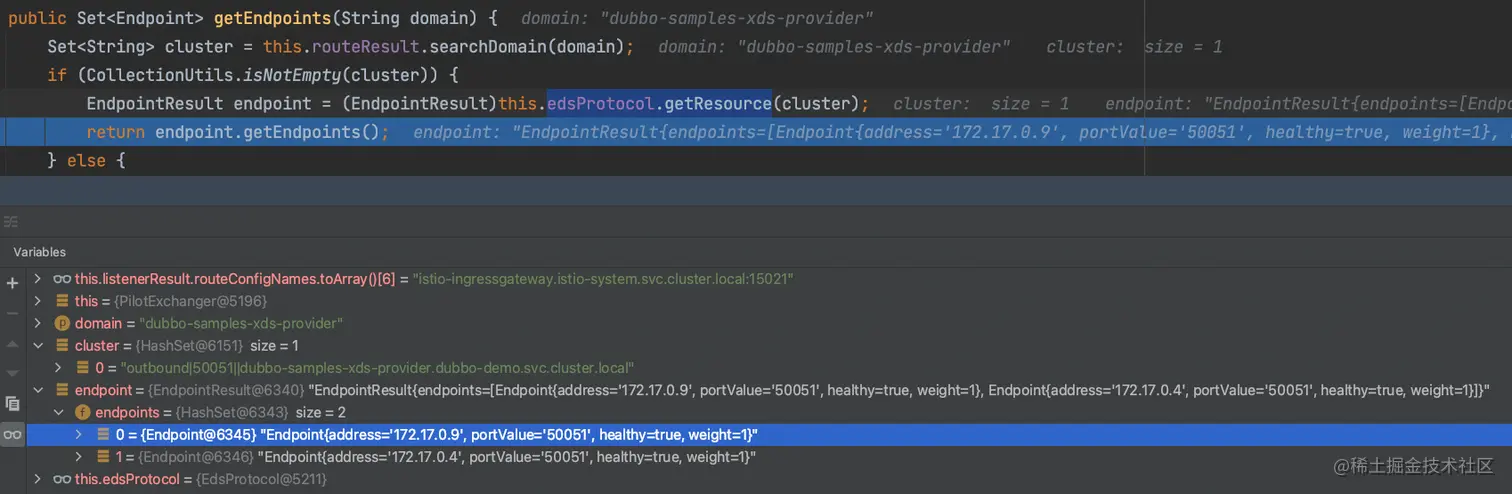This screenshot has height=494, width=1512.
Task: Select the outbound|50051 cluster entry text
Action: click(378, 368)
